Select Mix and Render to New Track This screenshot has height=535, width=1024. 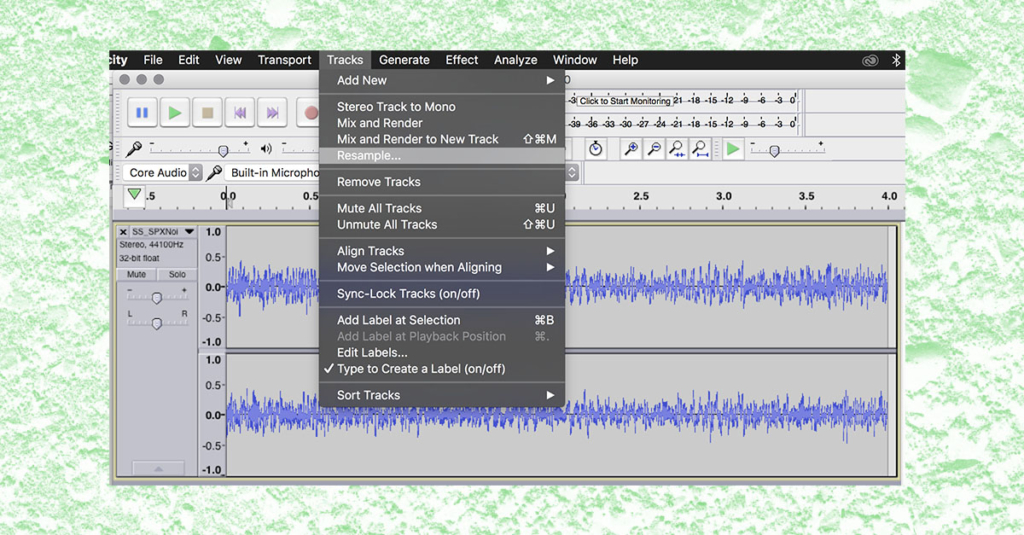coord(442,139)
